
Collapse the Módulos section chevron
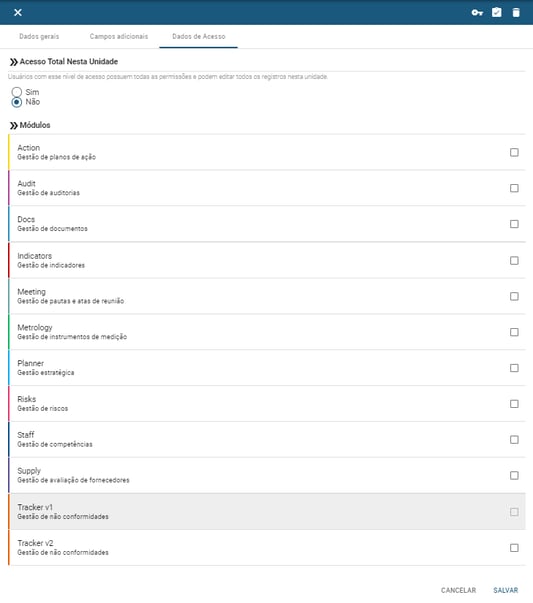point(14,125)
